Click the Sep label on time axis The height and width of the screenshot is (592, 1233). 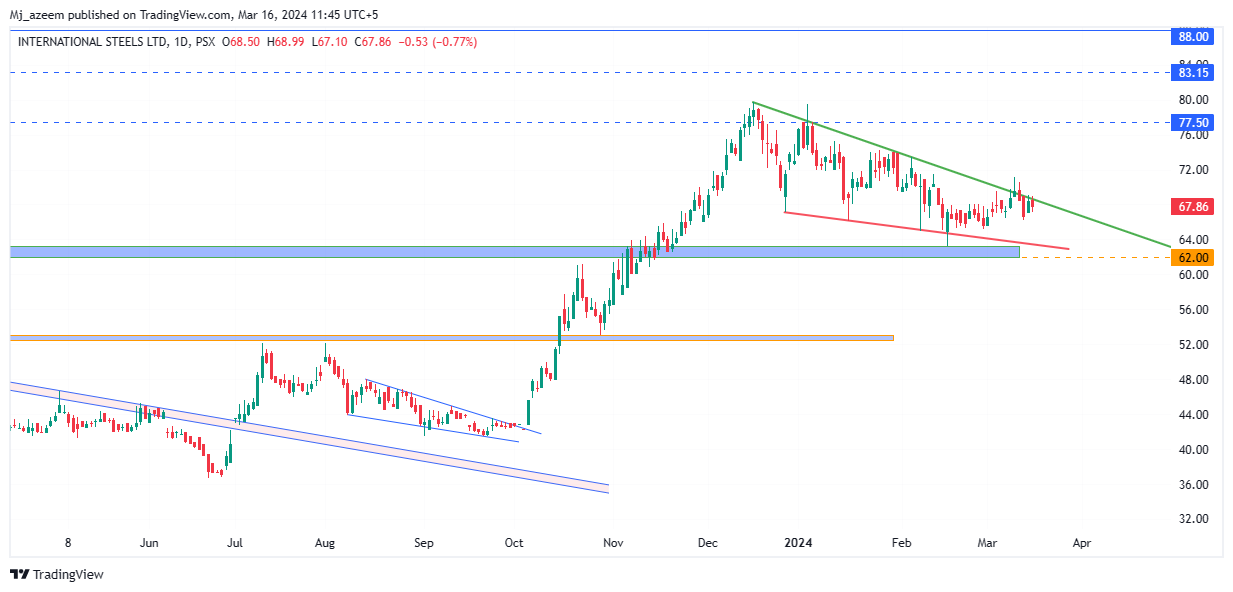pos(423,543)
